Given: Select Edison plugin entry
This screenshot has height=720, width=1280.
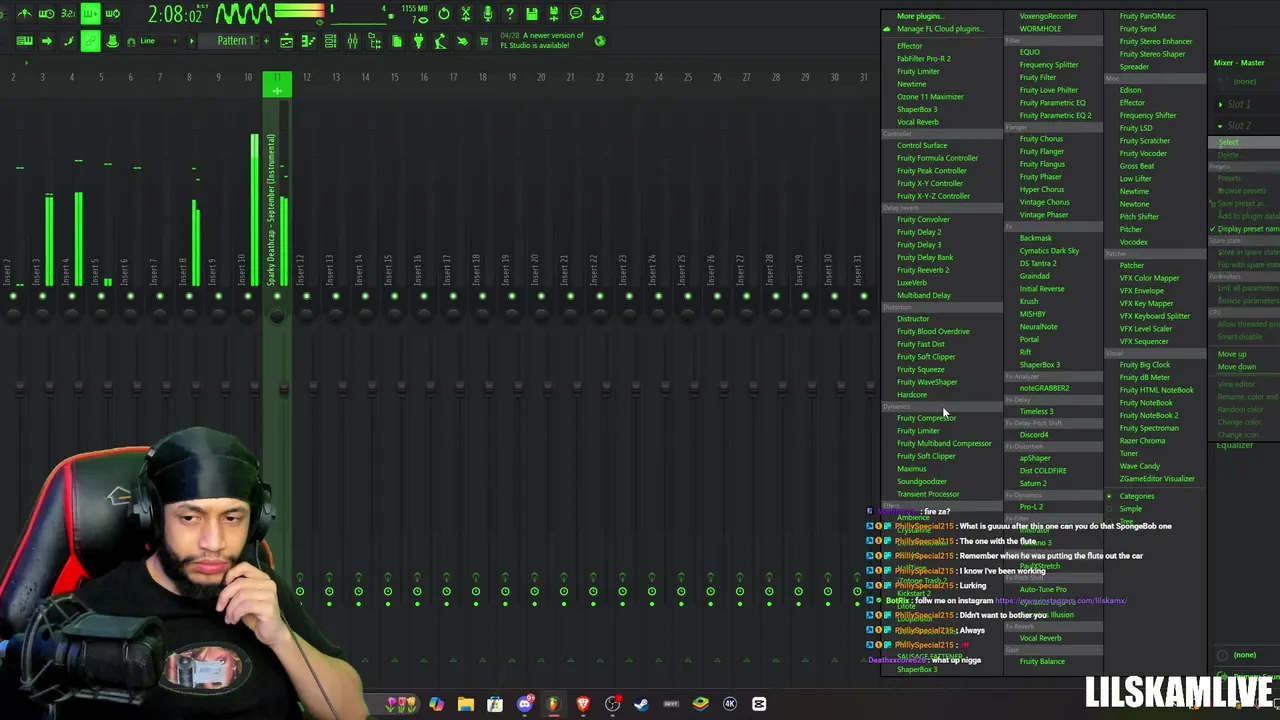Looking at the screenshot, I should coord(1130,90).
